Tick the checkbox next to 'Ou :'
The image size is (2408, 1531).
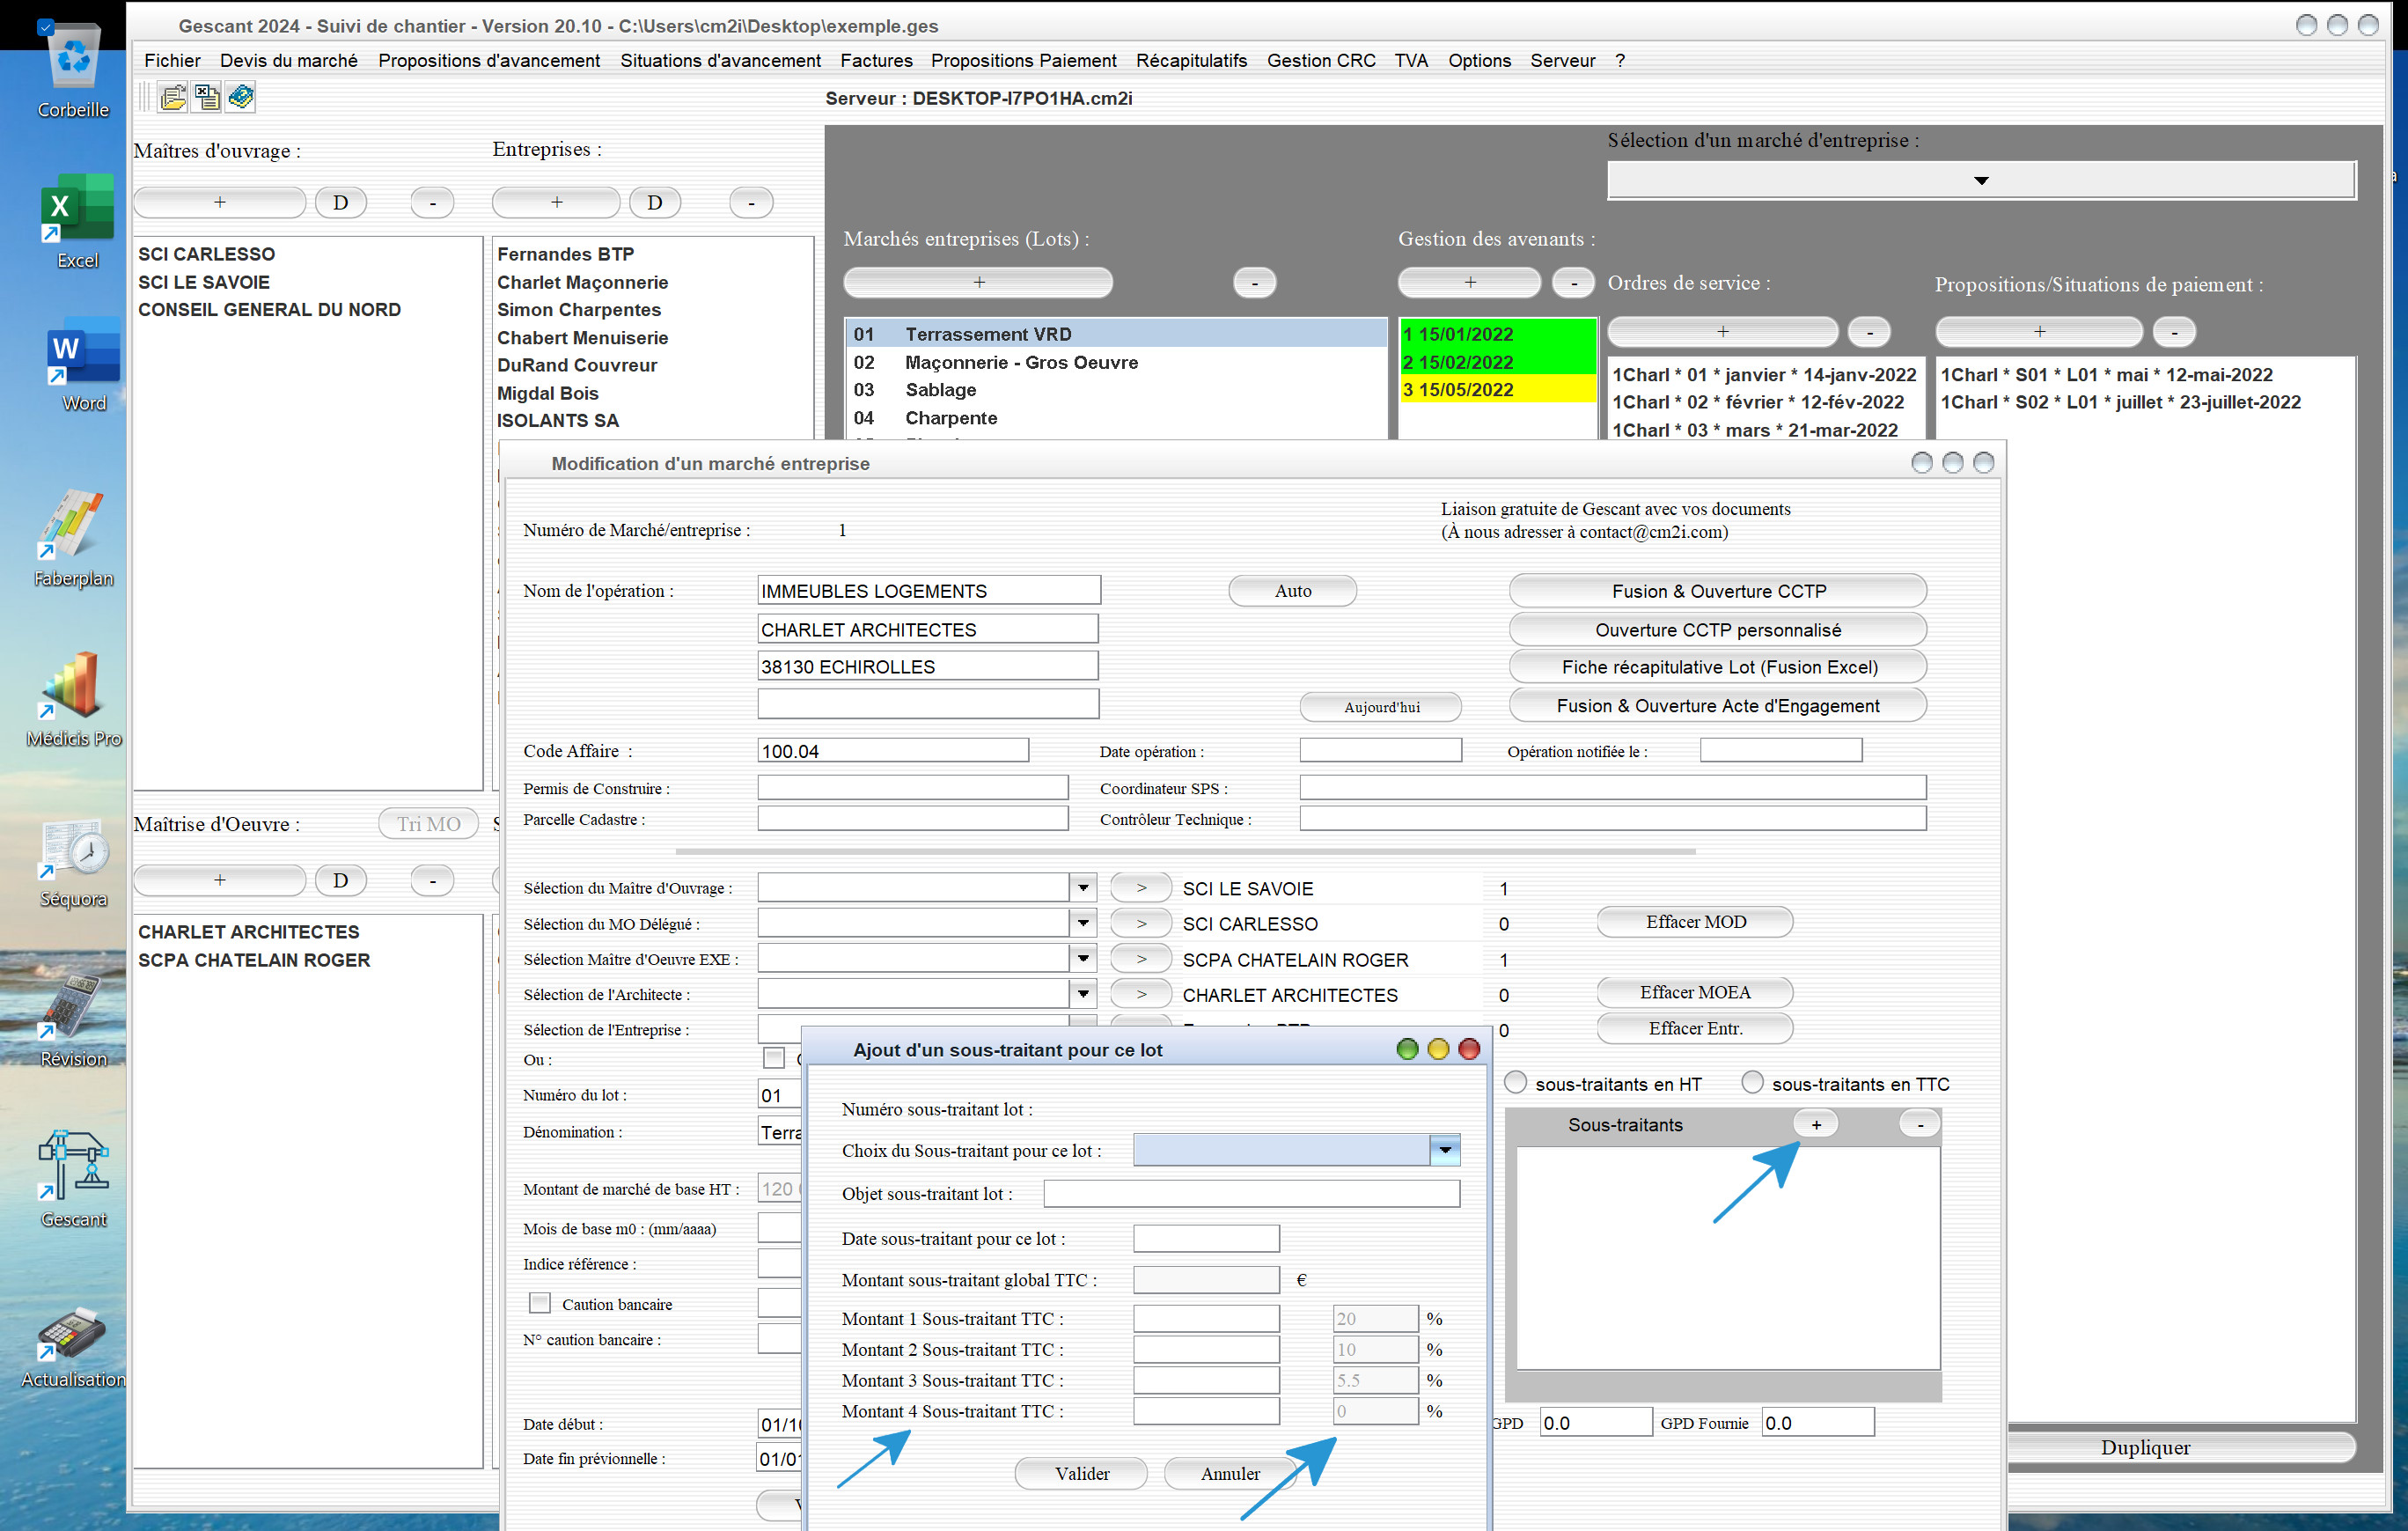(x=774, y=1058)
